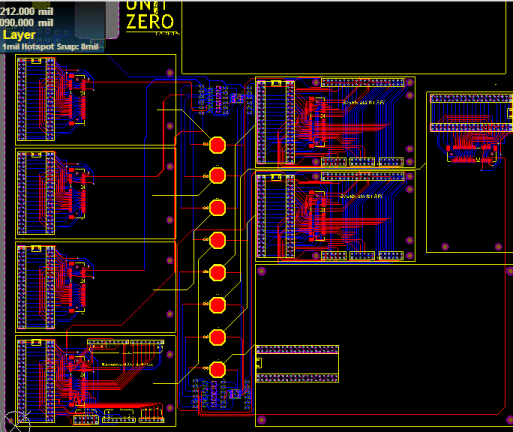Click silkscreen label text on bottom-left module
This screenshot has height=432, width=513.
(x=127, y=365)
